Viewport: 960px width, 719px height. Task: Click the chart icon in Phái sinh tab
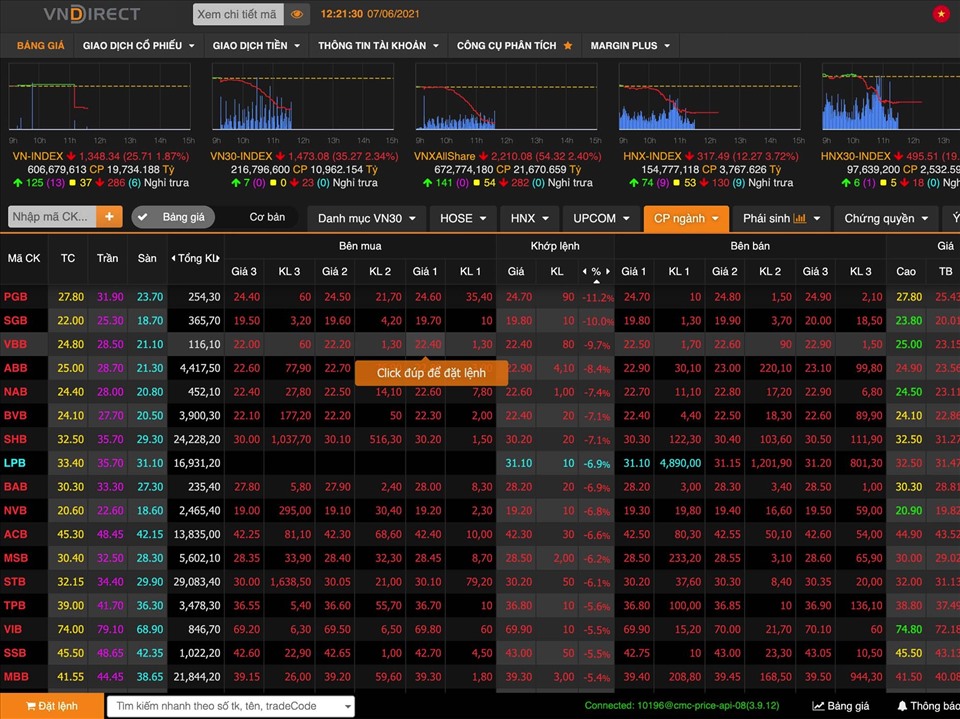pos(800,218)
